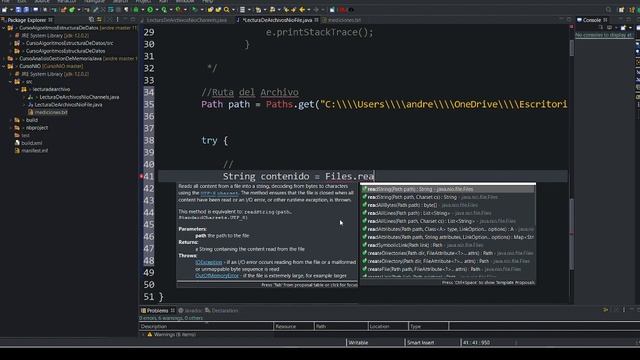Click the yellow Back navigation arrow
The height and width of the screenshot is (360, 640).
click(302, 9)
